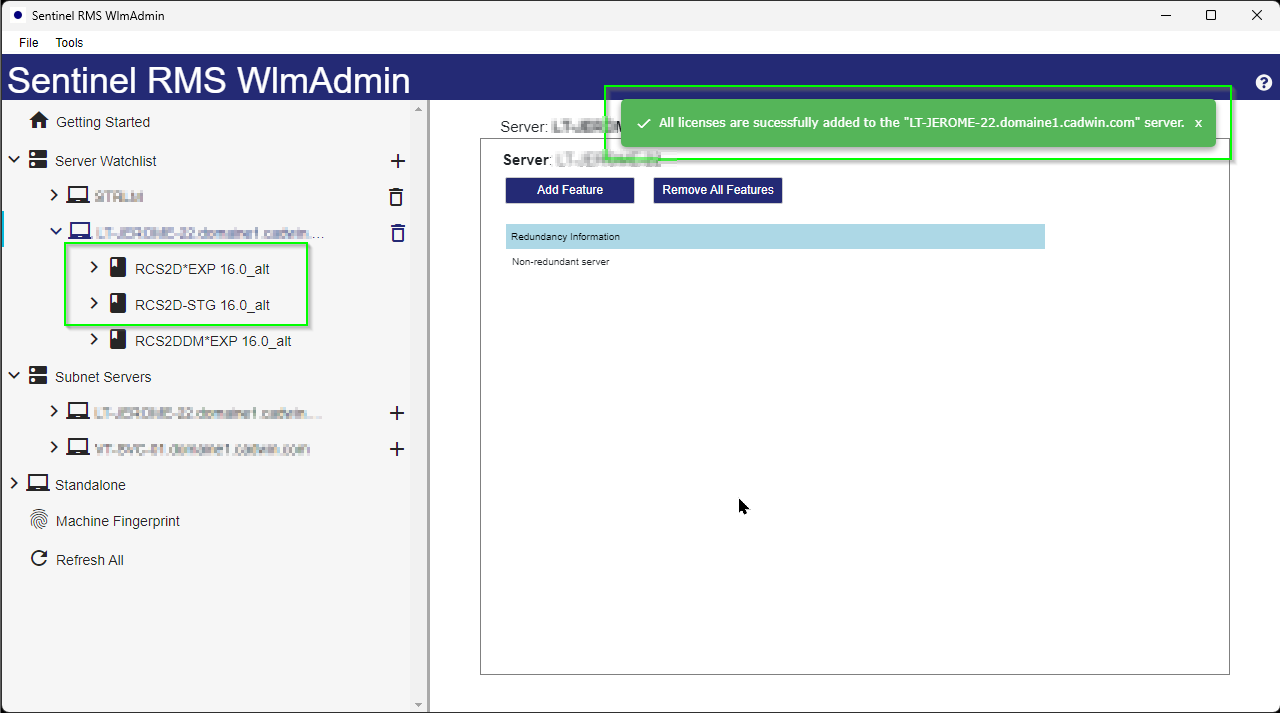Add a server to Server Watchlist with plus
The image size is (1280, 713).
(397, 161)
